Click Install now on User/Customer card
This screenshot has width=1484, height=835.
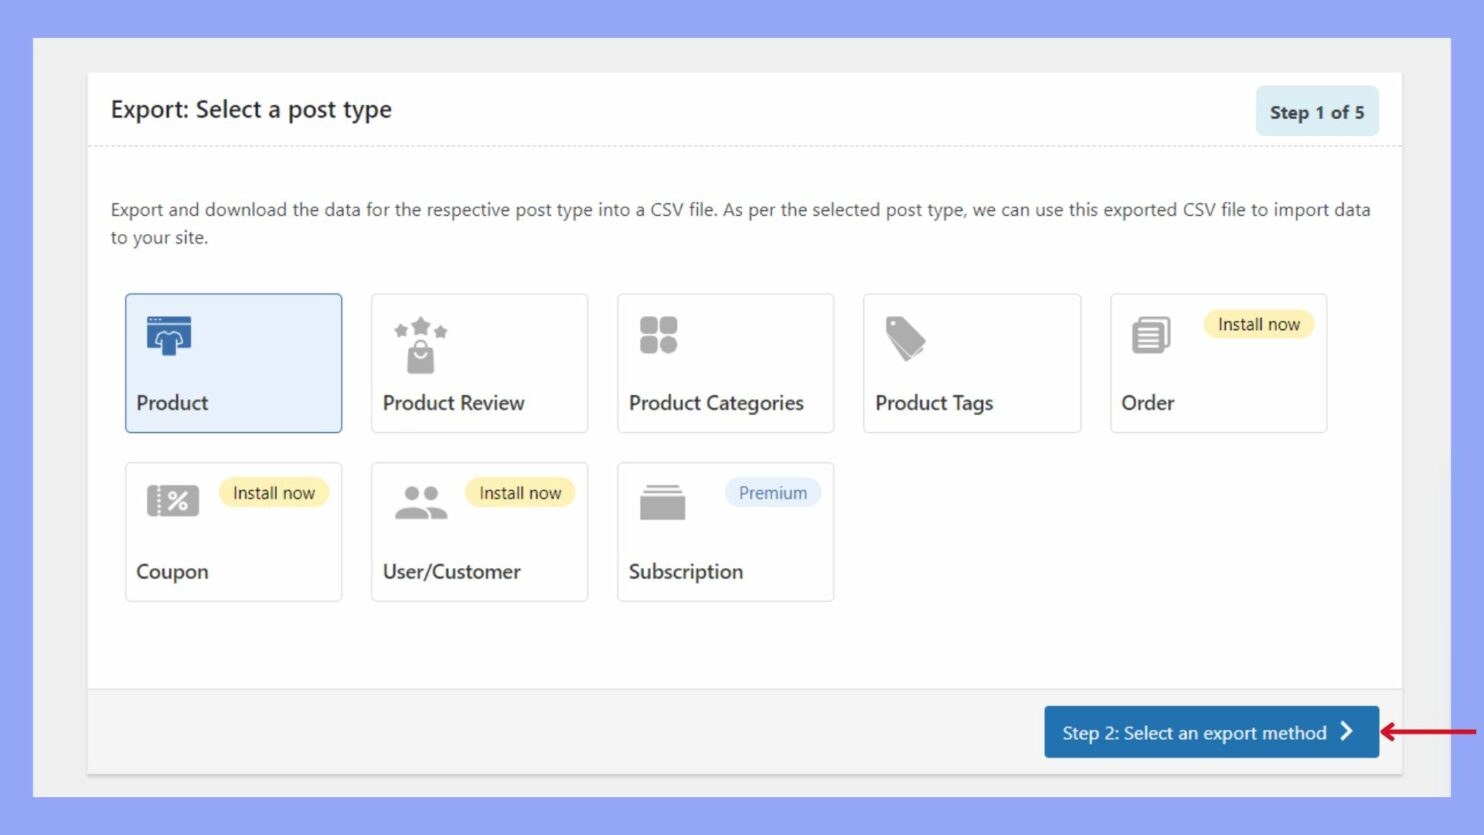(x=520, y=492)
